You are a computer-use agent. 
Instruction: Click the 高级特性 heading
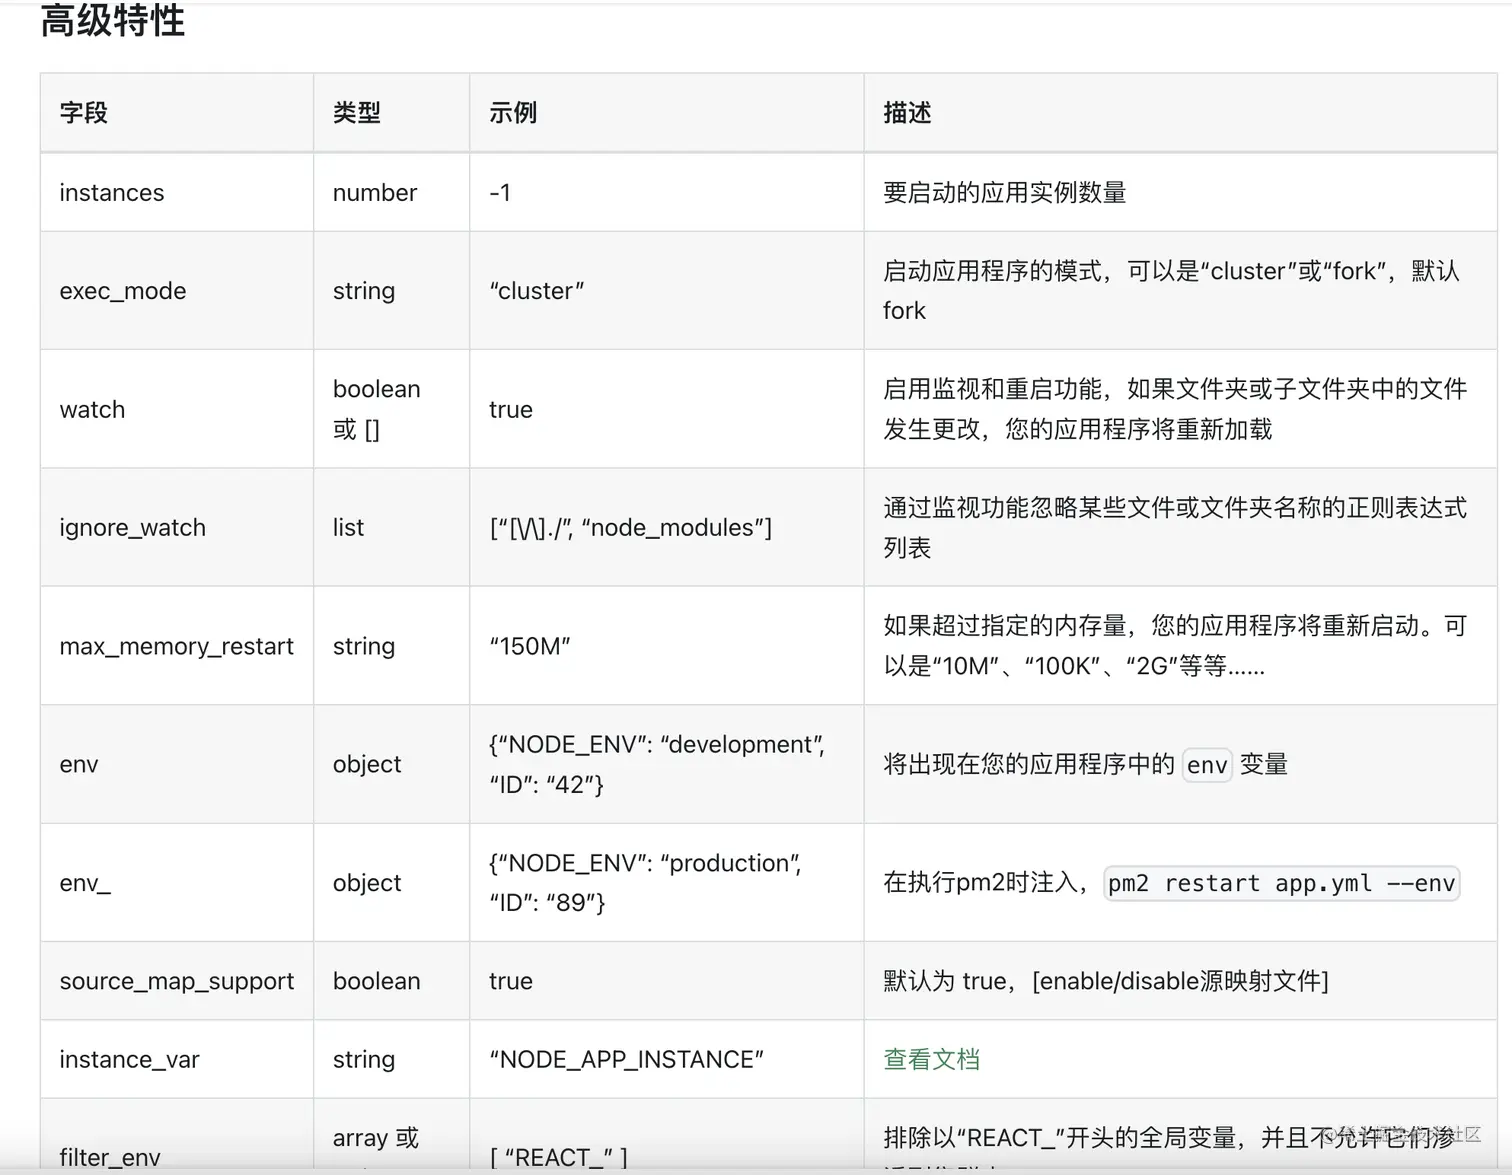[x=112, y=23]
